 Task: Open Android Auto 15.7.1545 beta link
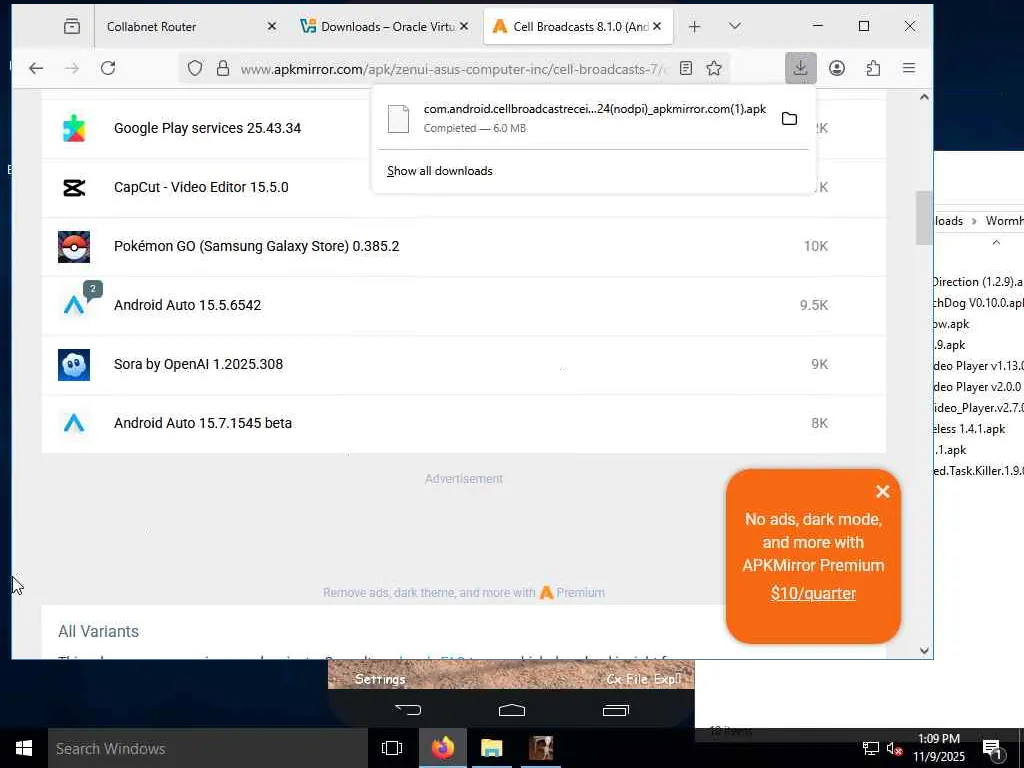click(202, 423)
